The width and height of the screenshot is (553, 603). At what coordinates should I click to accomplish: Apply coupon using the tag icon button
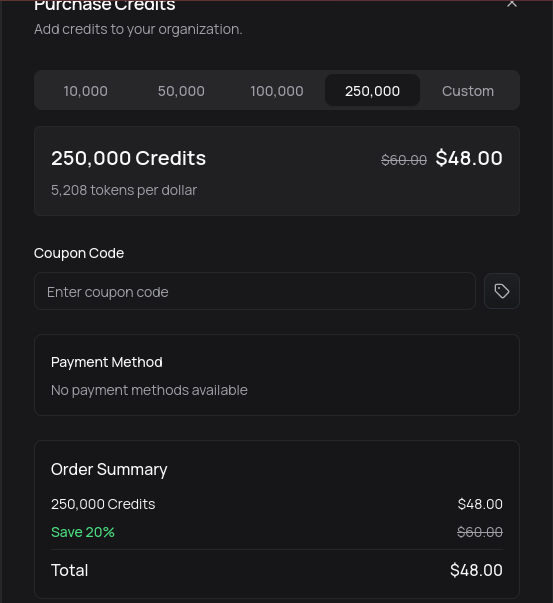click(x=501, y=291)
